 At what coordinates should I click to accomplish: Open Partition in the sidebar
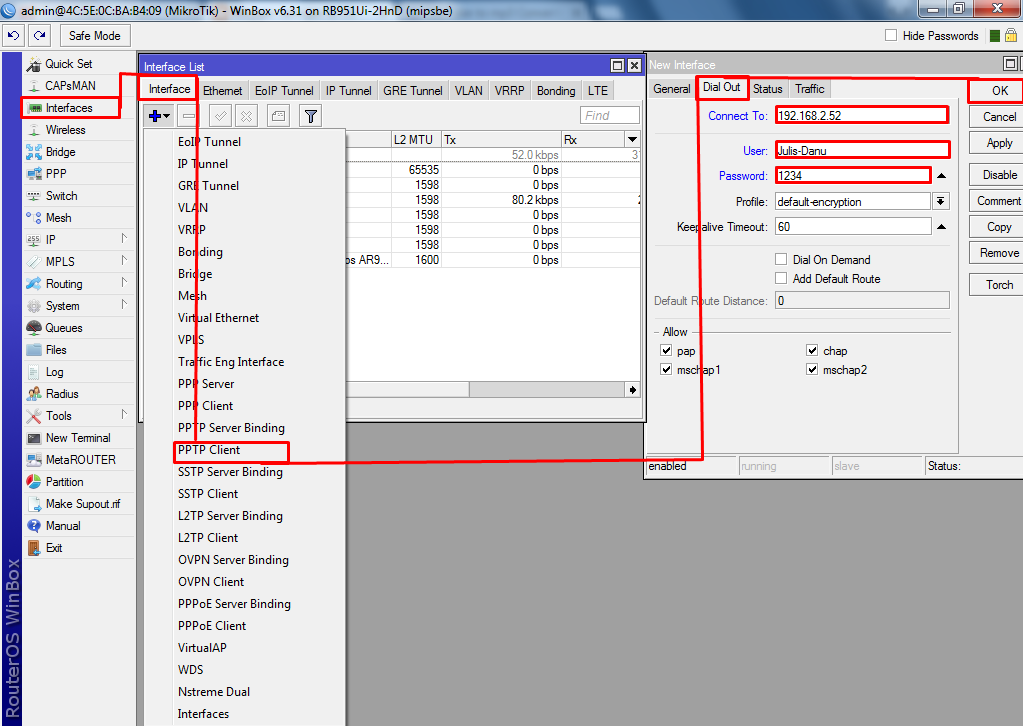(64, 482)
